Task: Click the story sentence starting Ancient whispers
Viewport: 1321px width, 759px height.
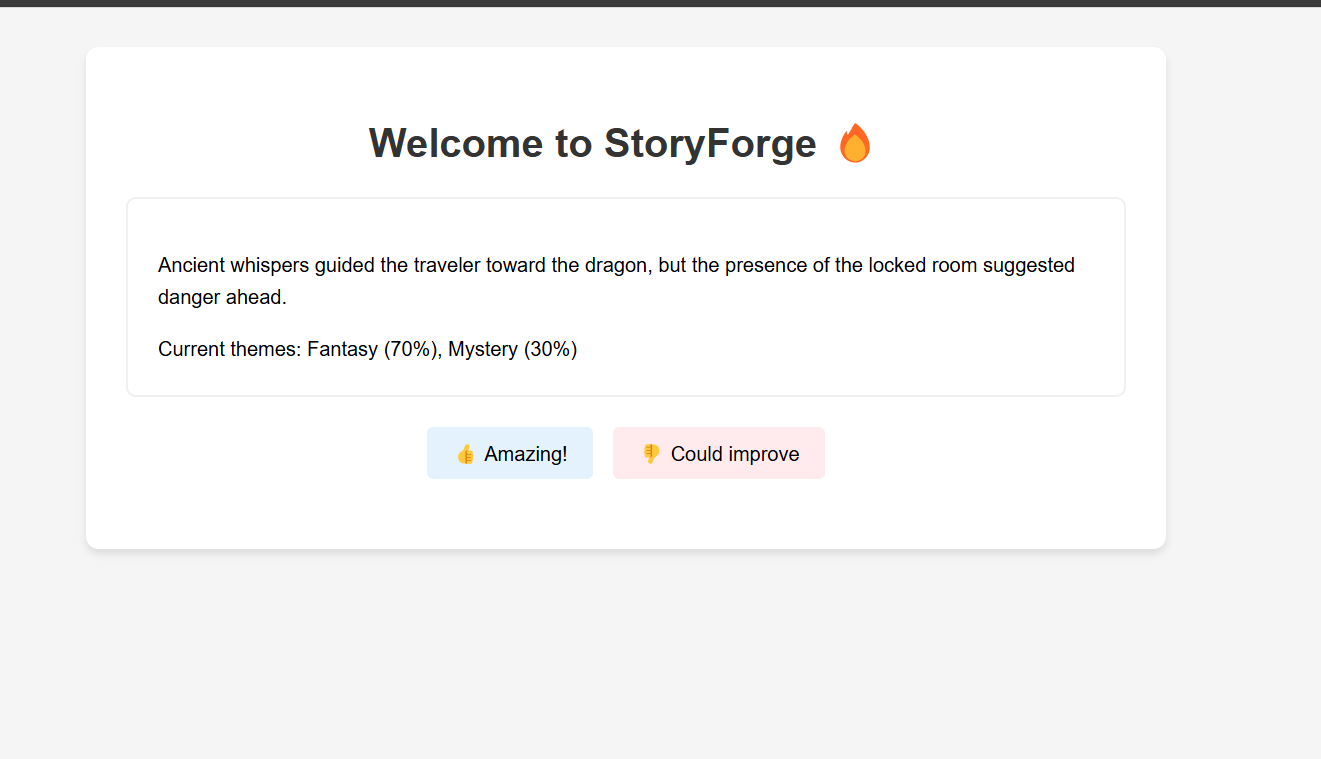Action: pyautogui.click(x=616, y=281)
